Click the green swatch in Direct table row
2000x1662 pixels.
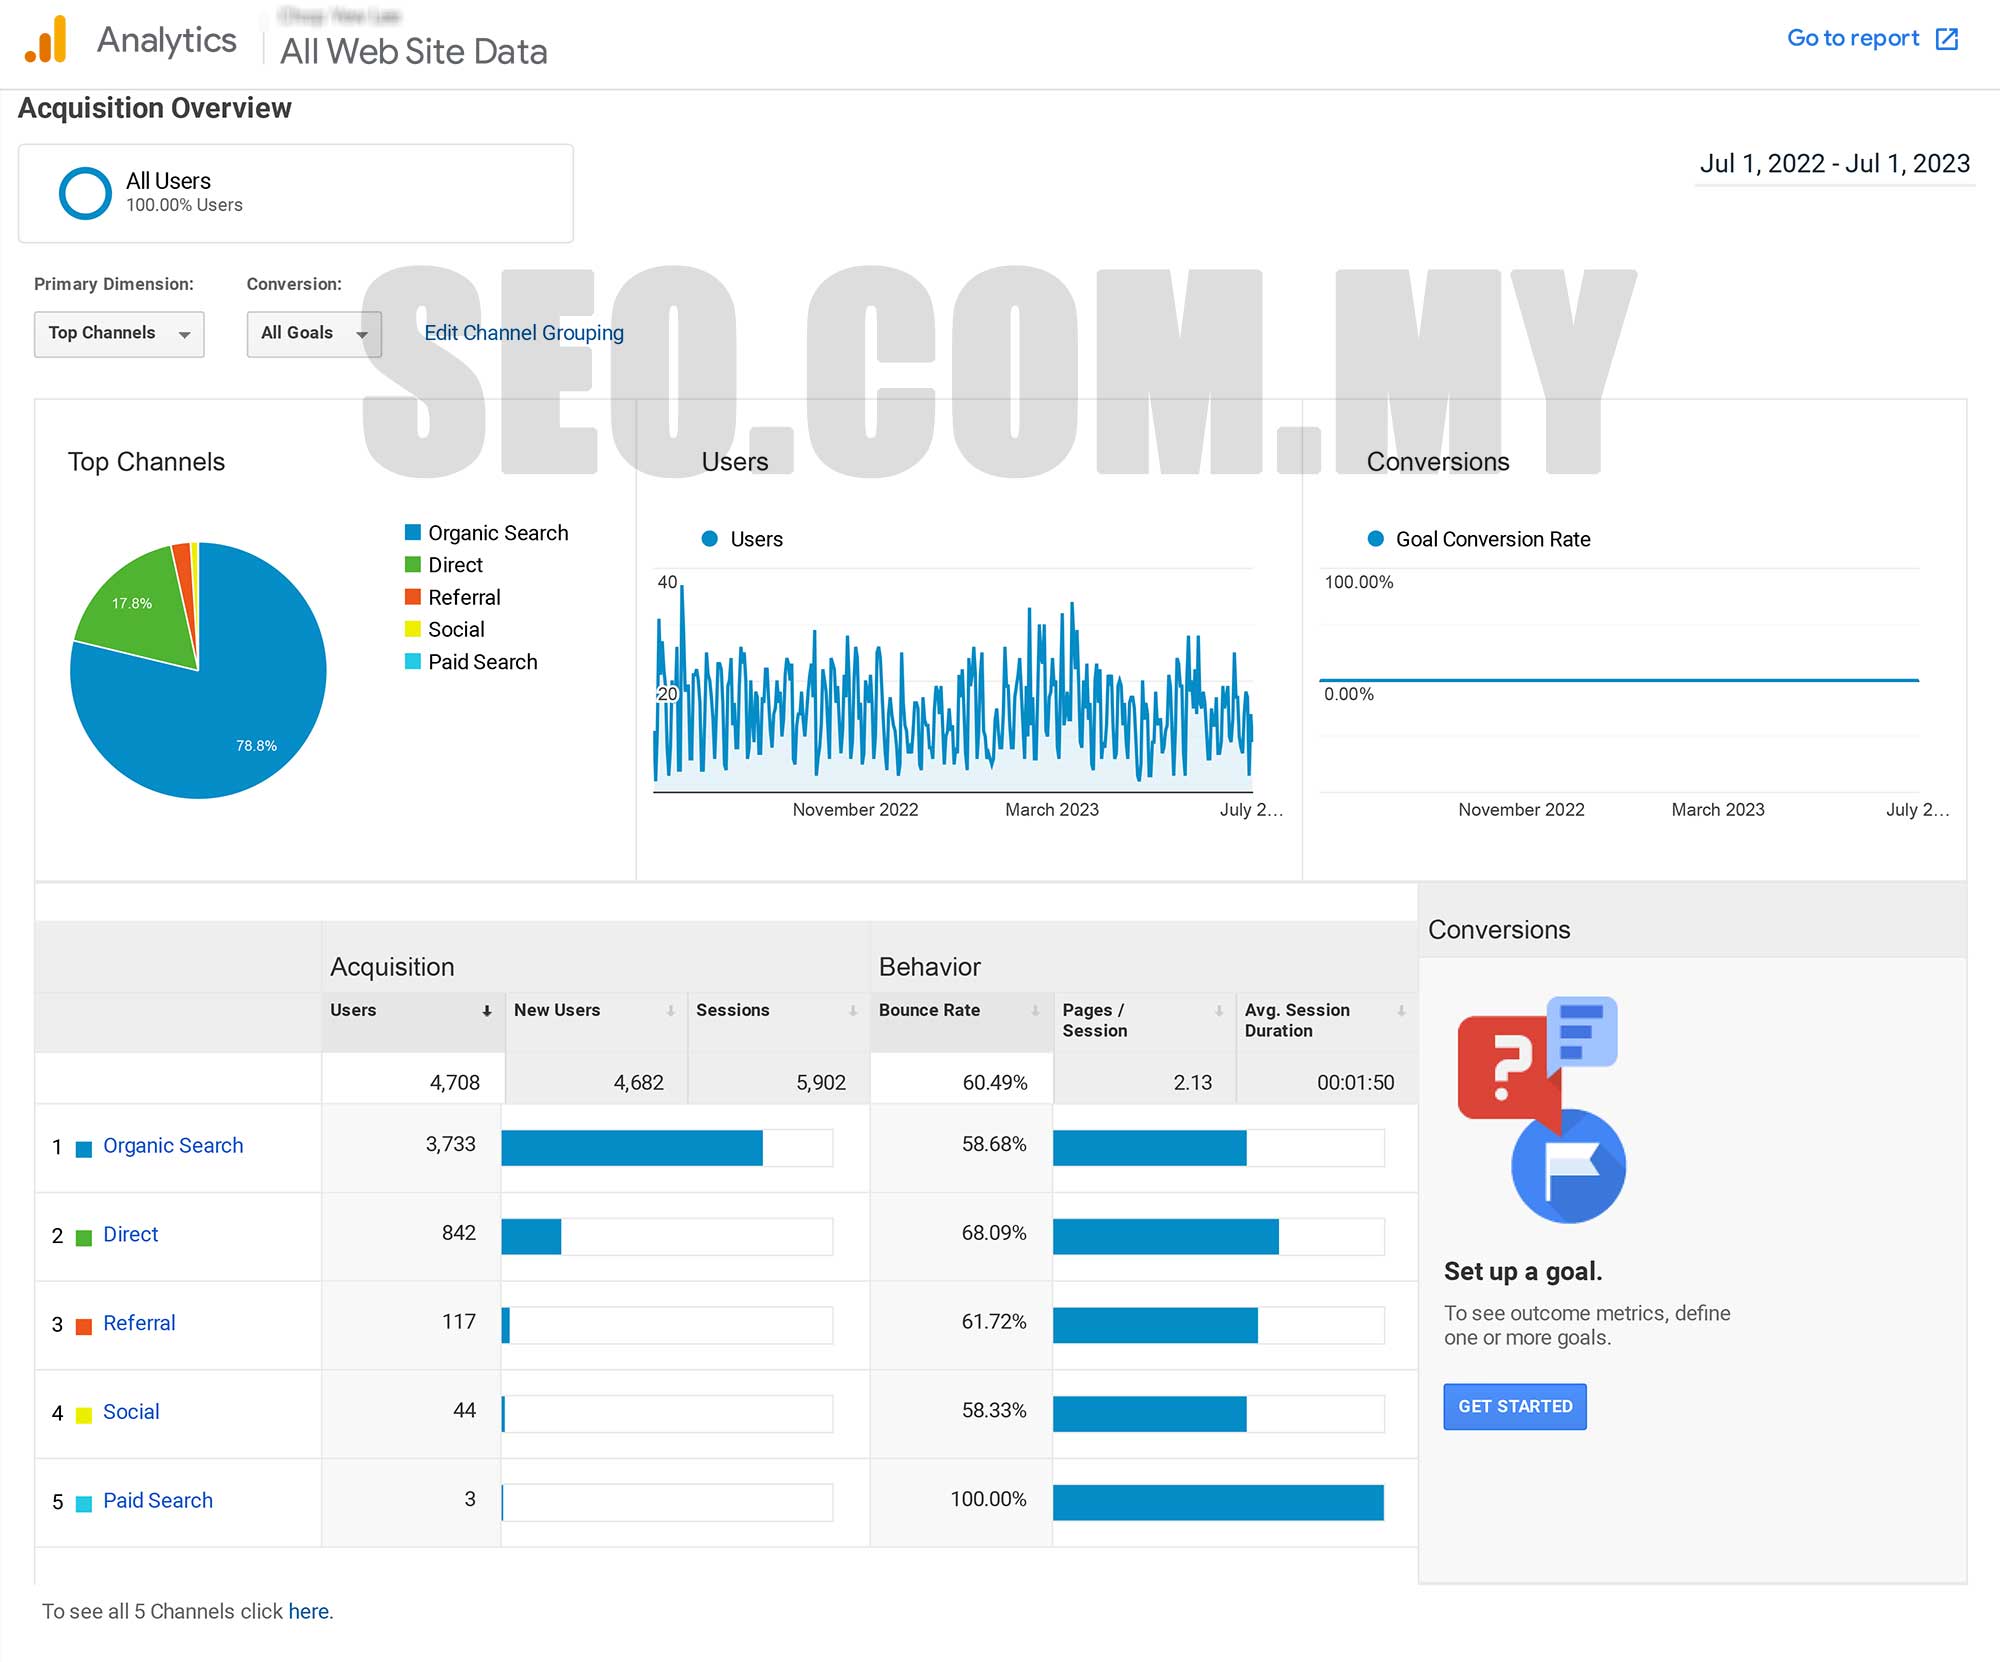pos(84,1237)
